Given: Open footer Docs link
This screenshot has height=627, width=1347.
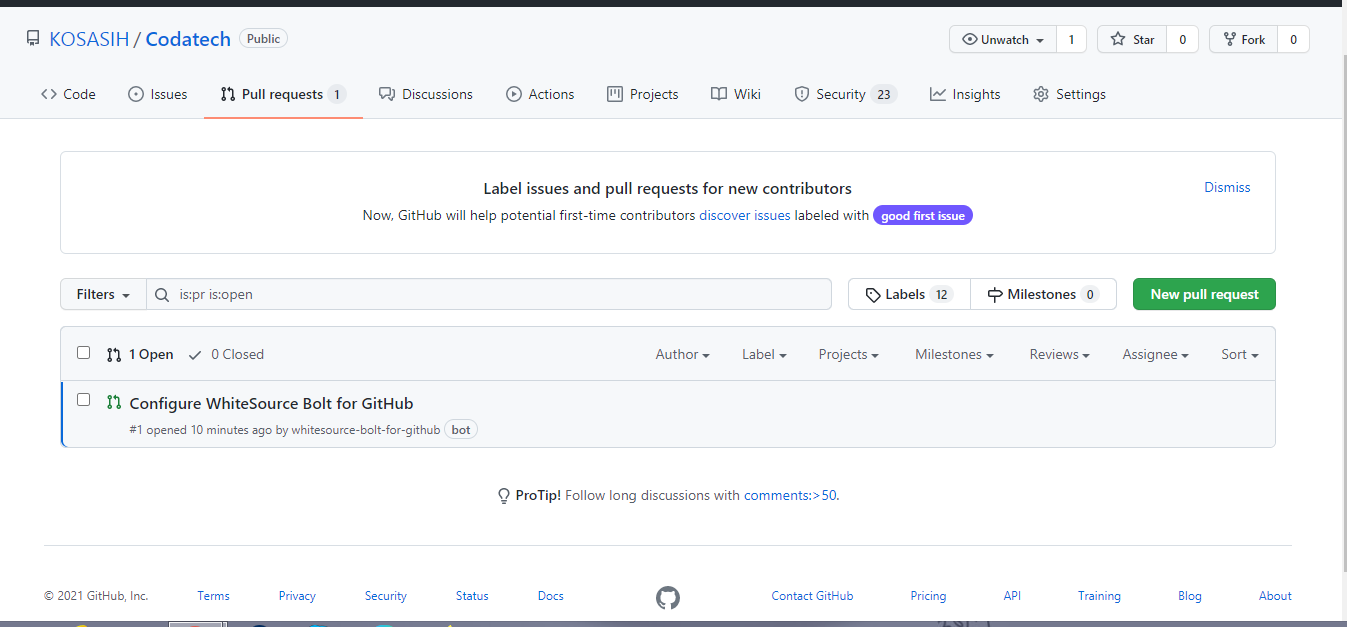Looking at the screenshot, I should (x=551, y=596).
